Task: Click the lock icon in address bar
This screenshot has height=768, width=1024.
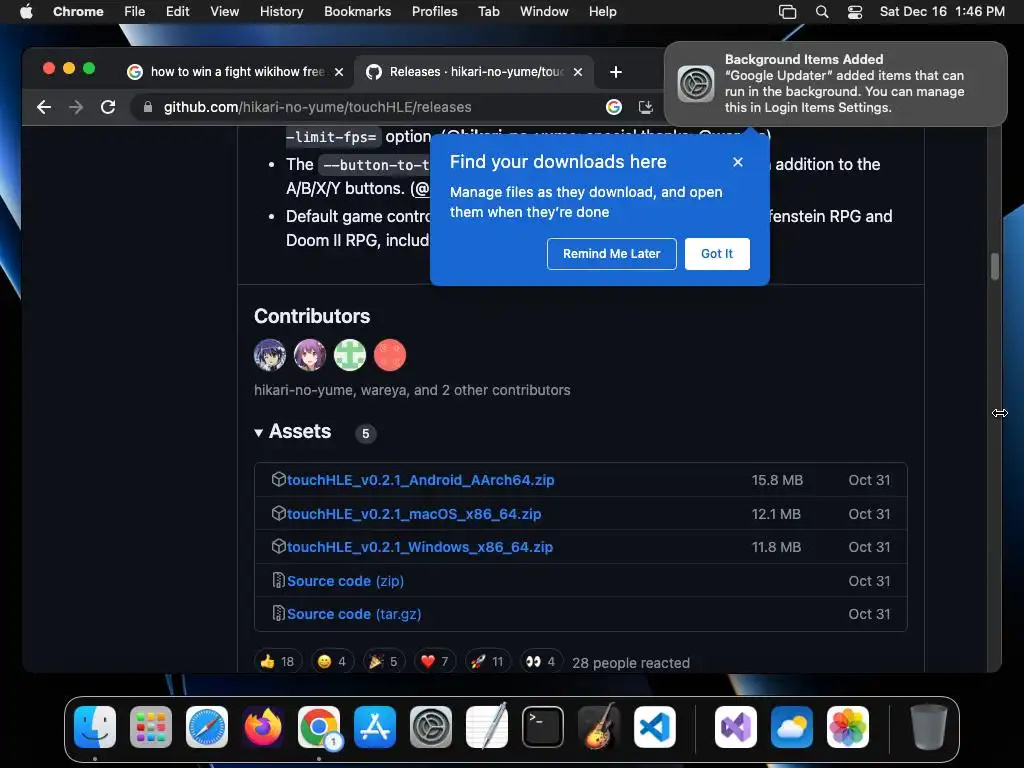Action: [148, 107]
